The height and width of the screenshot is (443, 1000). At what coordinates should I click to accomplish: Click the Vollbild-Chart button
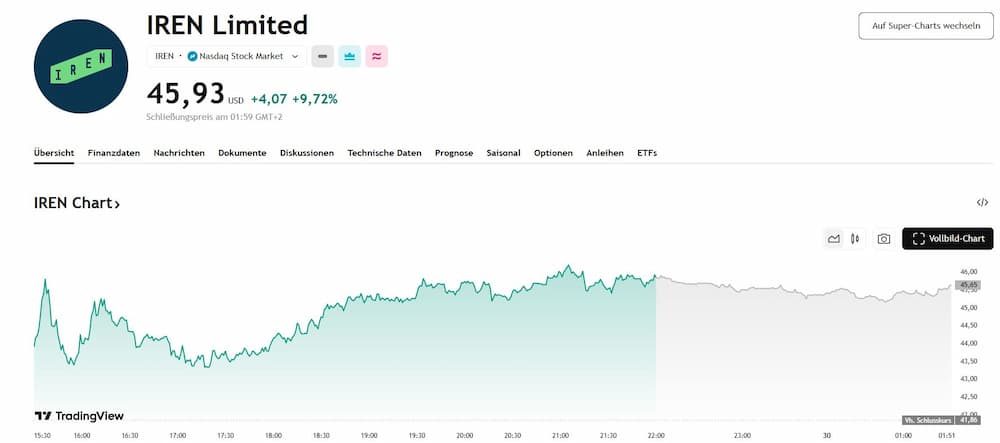pyautogui.click(x=949, y=238)
